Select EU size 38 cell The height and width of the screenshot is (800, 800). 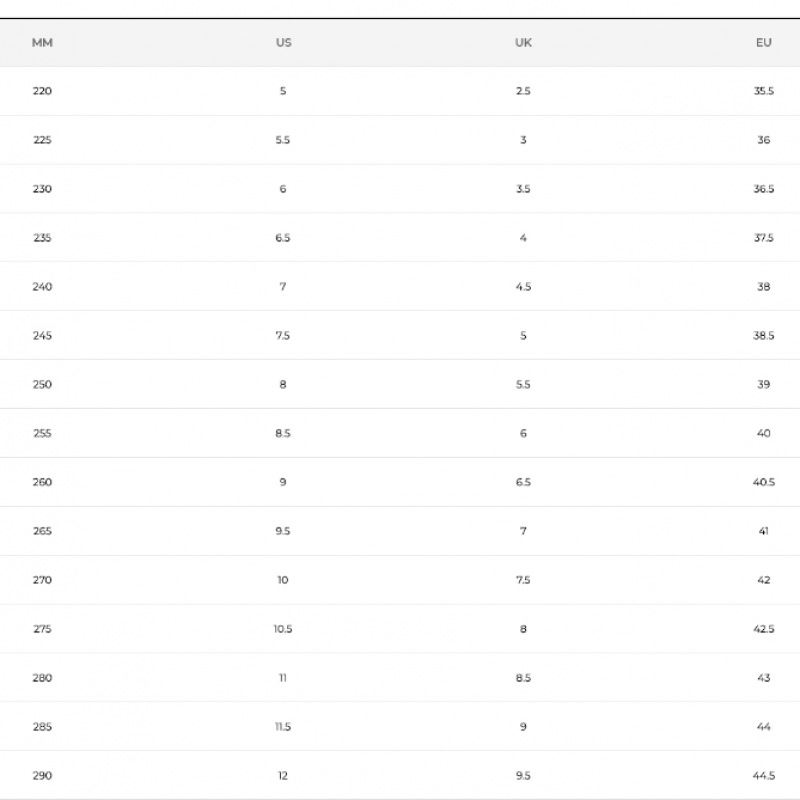[764, 287]
